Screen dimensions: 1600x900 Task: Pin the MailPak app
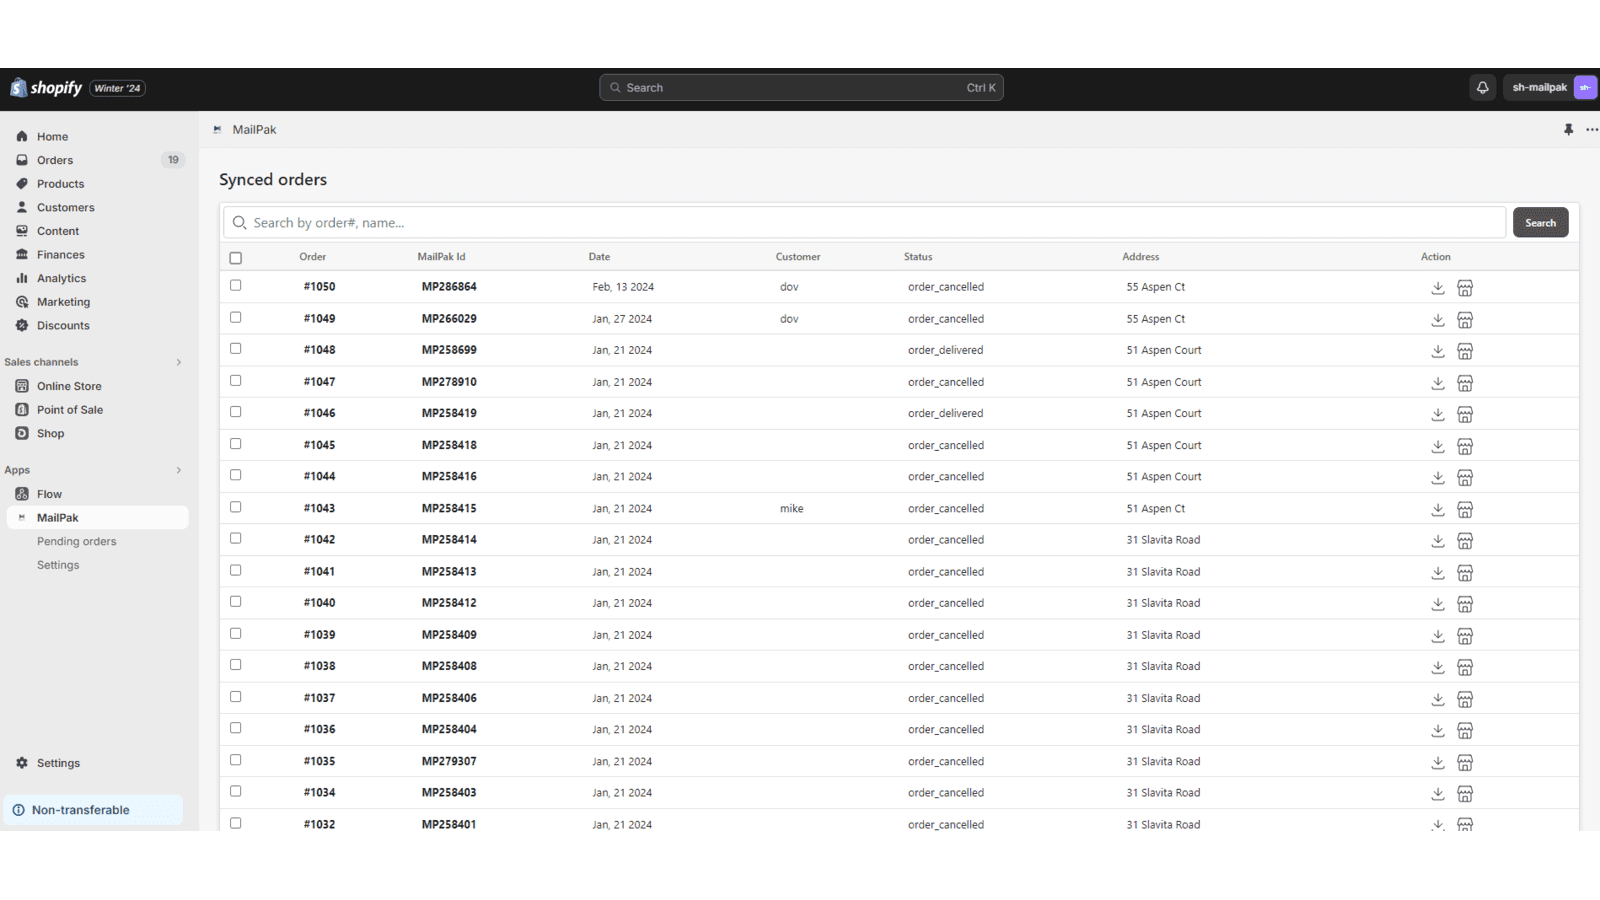pyautogui.click(x=1568, y=130)
